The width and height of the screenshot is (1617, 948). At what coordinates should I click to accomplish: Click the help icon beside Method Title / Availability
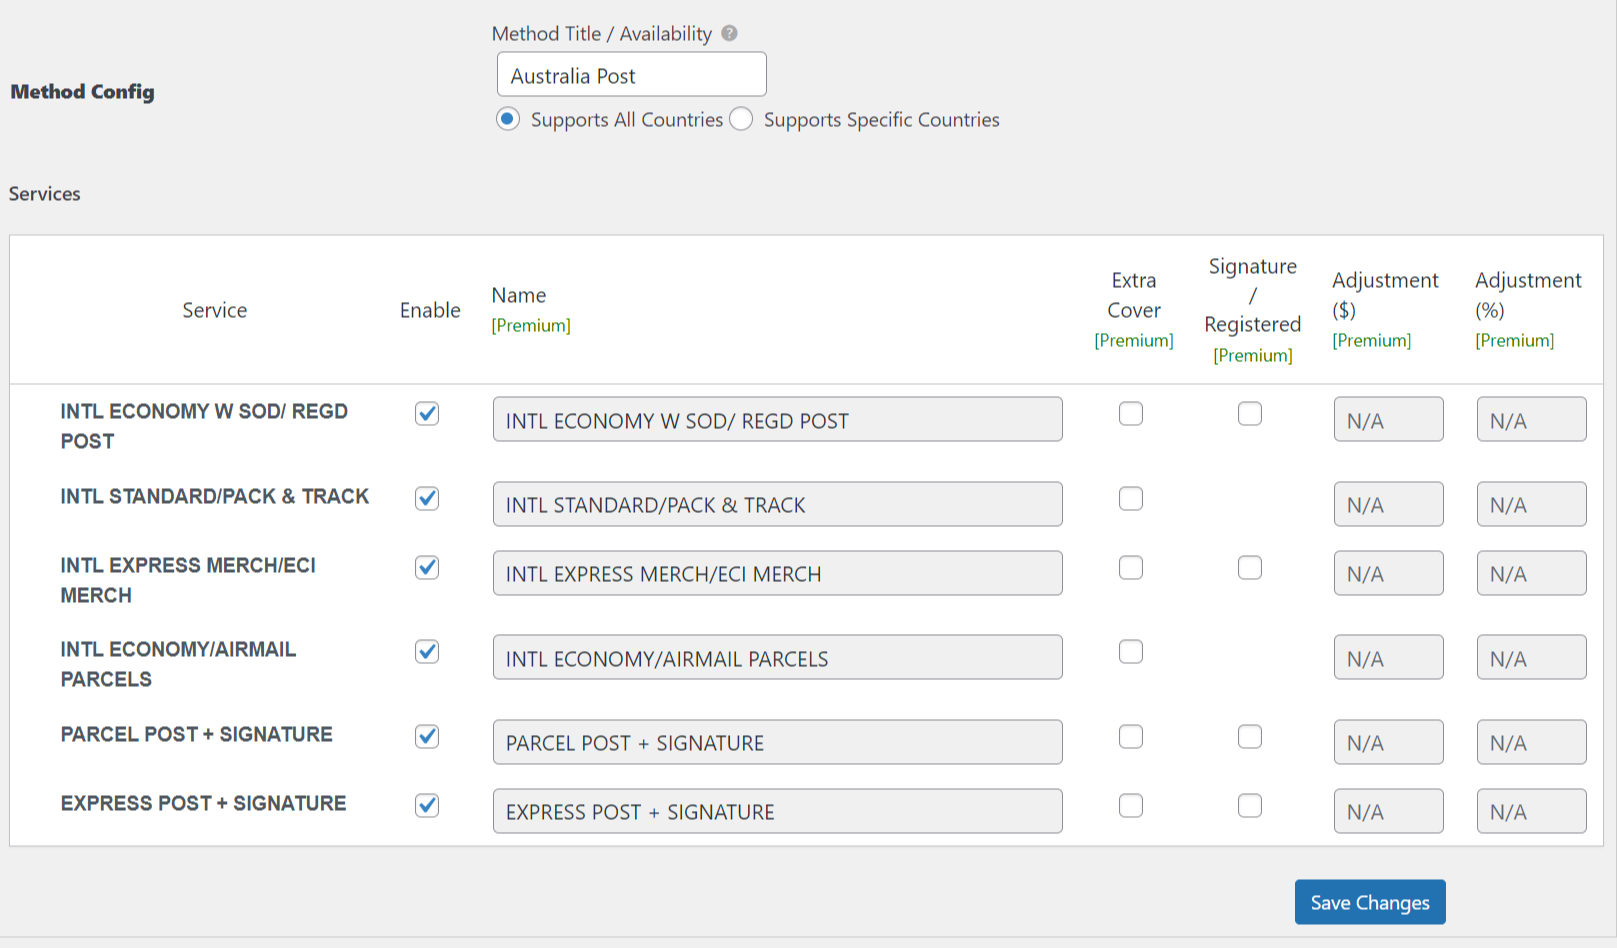(x=730, y=33)
